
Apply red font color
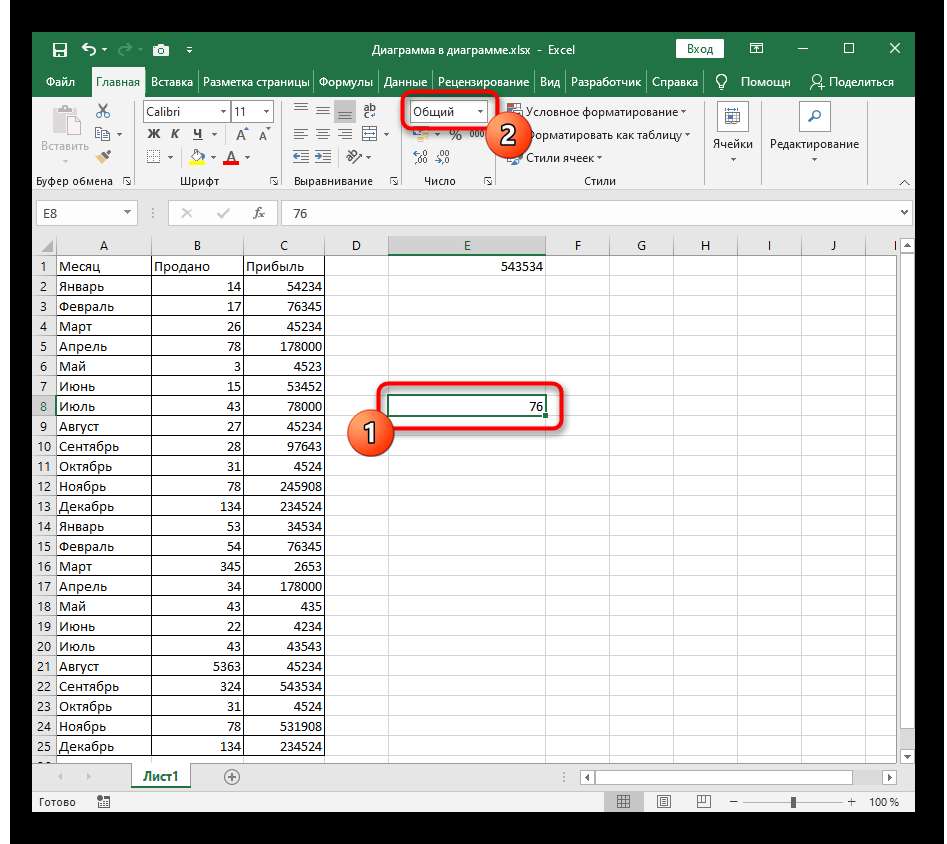coord(231,157)
